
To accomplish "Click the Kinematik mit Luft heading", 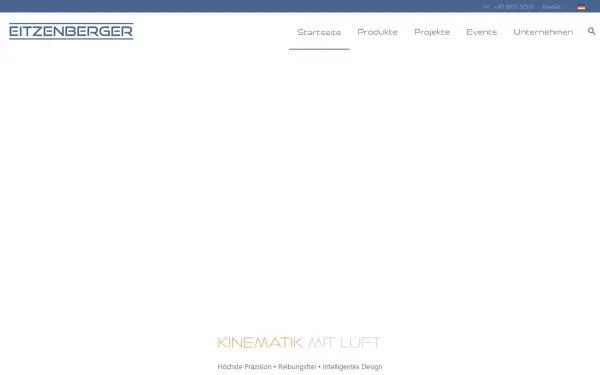I will coord(299,342).
